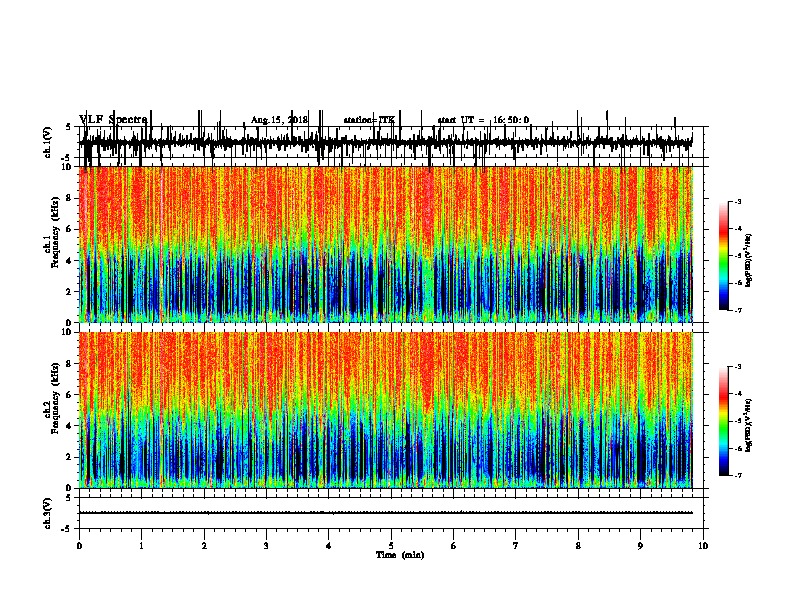Image resolution: width=792 pixels, height=612 pixels.
Task: Click inside the ch.1 spectrogram panel
Action: pos(386,244)
